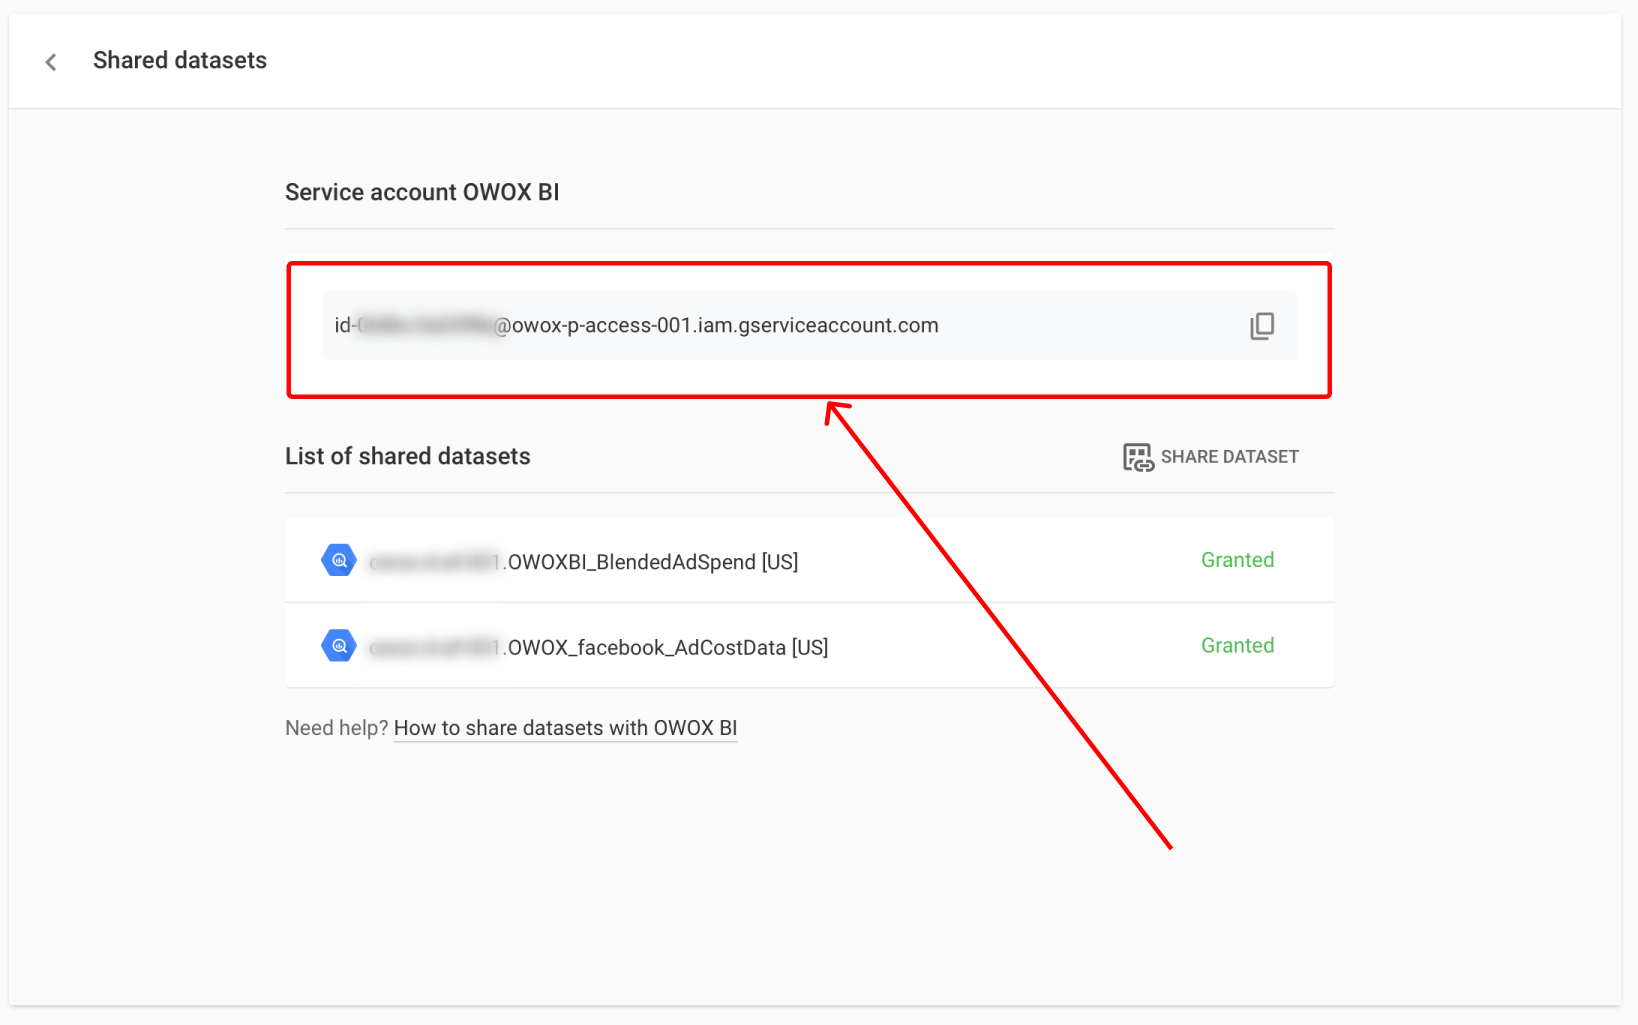The height and width of the screenshot is (1025, 1638).
Task: Click the BigQuery icon beside OWOXBI_BlendedAdSpend
Action: tap(339, 560)
